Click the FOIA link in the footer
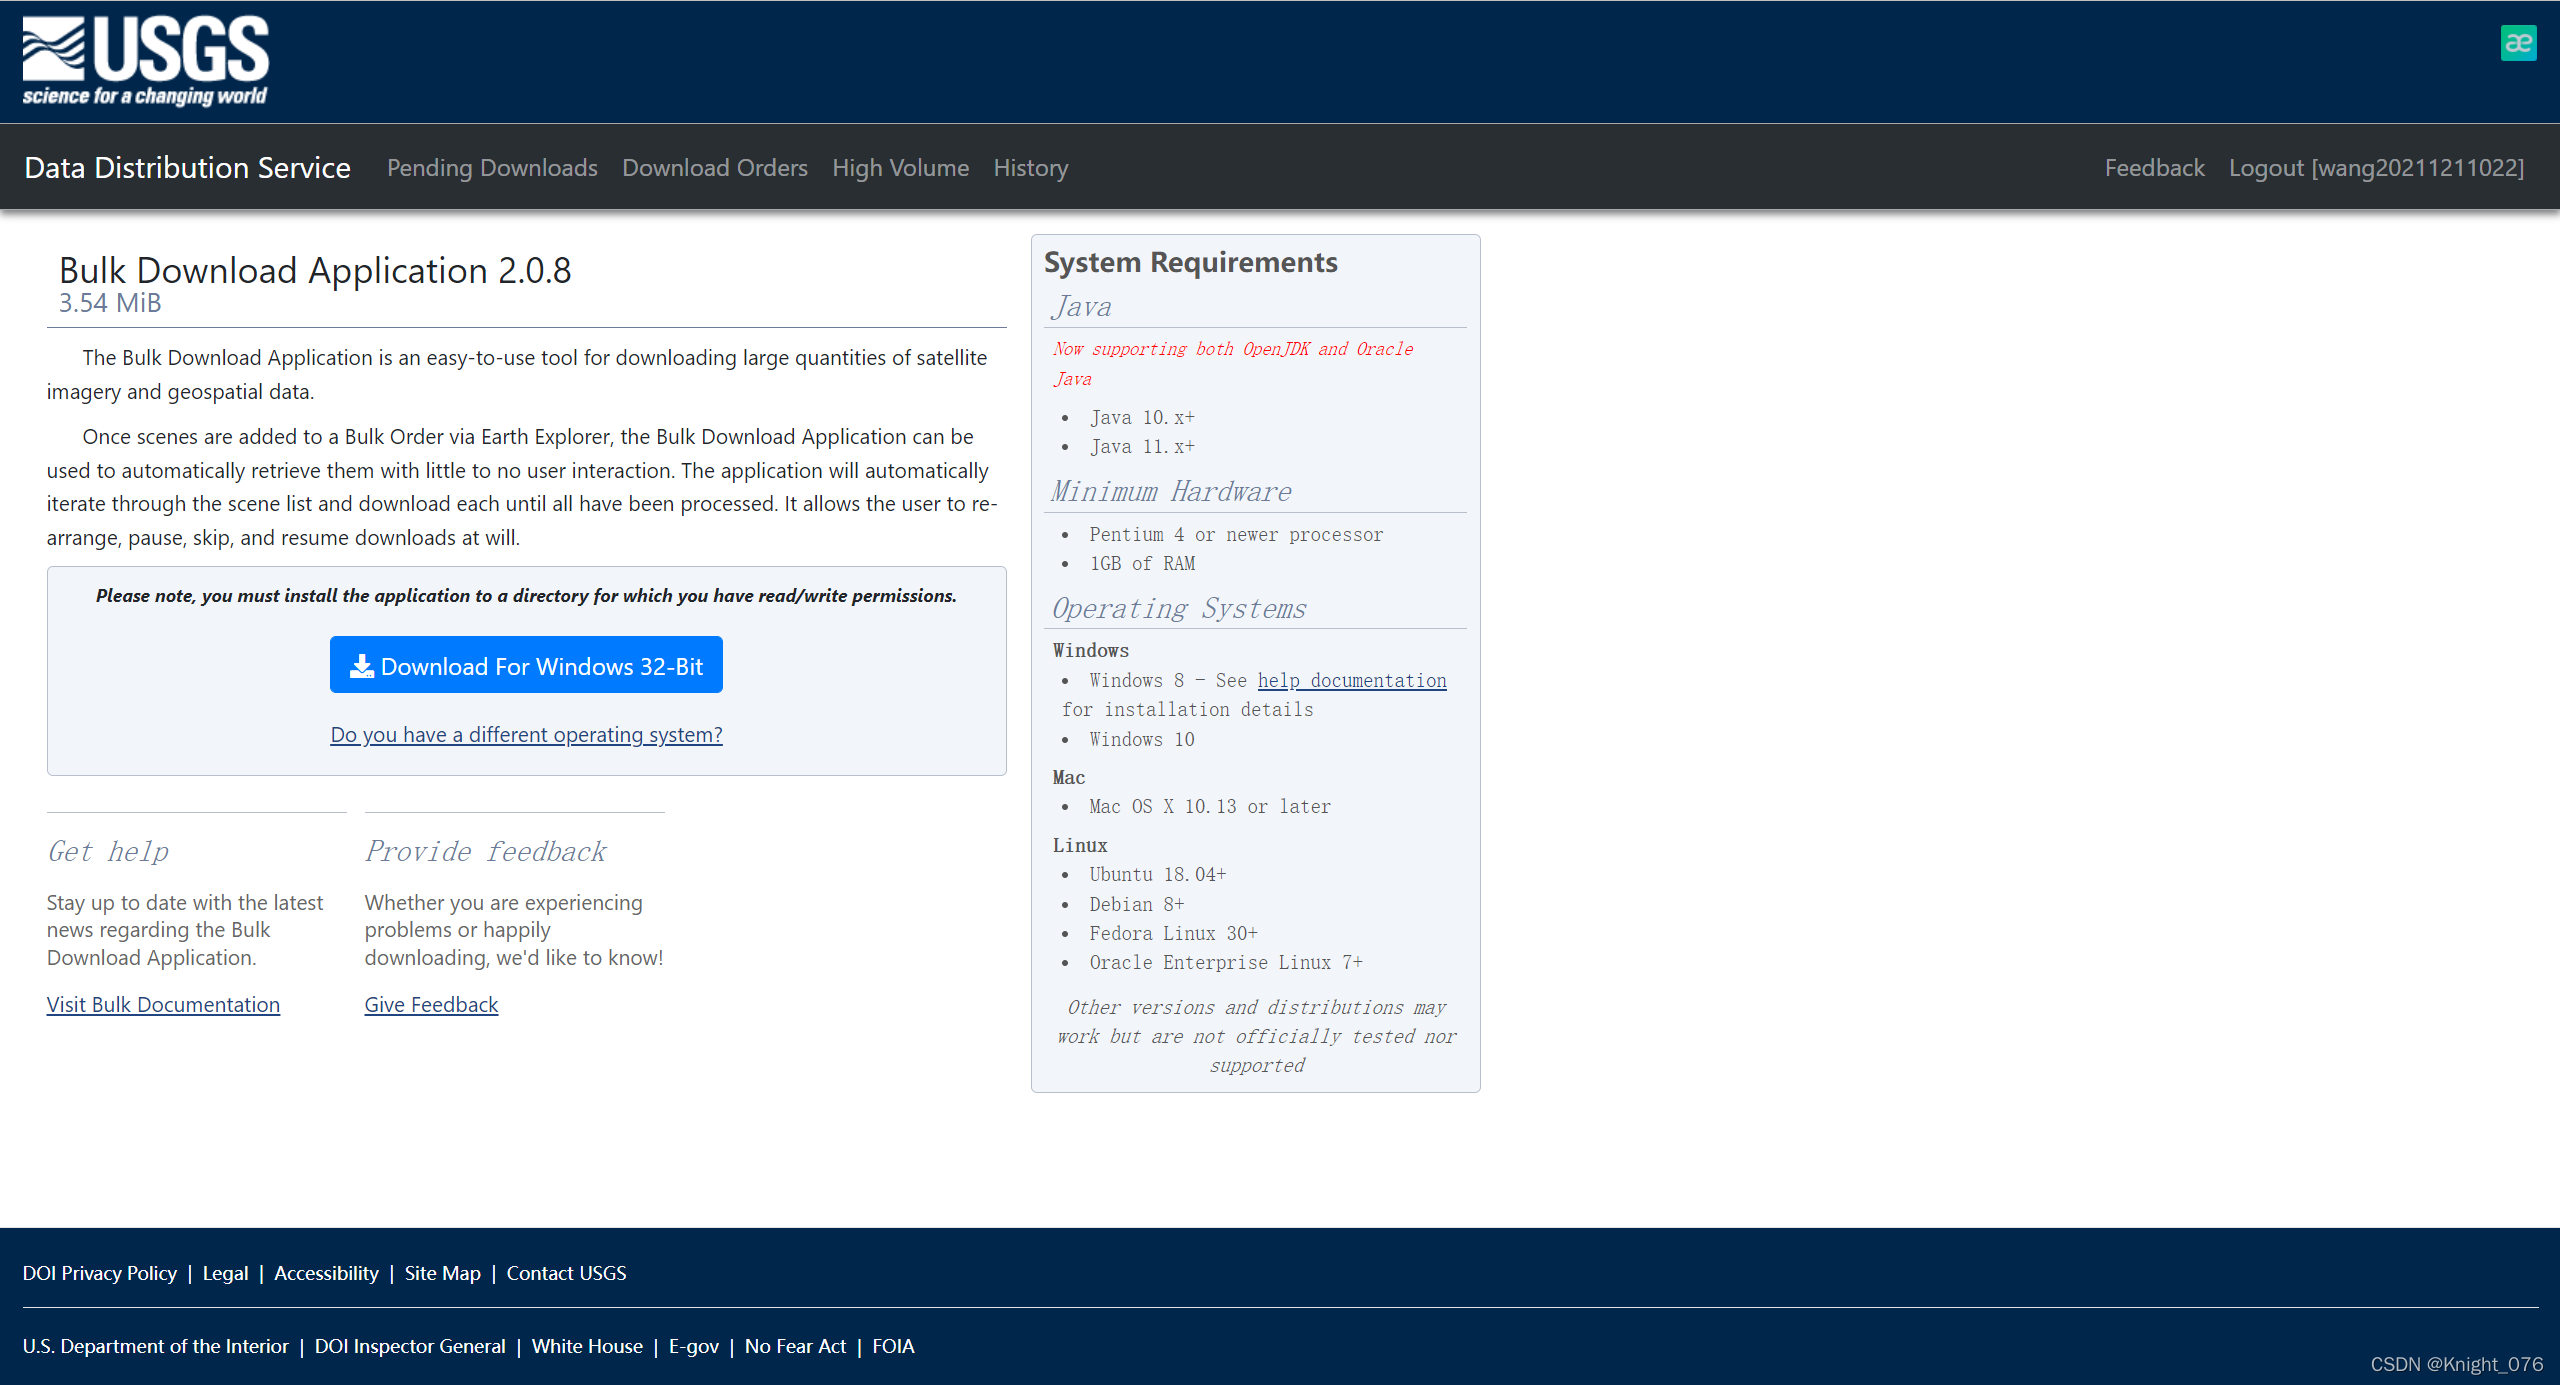 tap(893, 1346)
